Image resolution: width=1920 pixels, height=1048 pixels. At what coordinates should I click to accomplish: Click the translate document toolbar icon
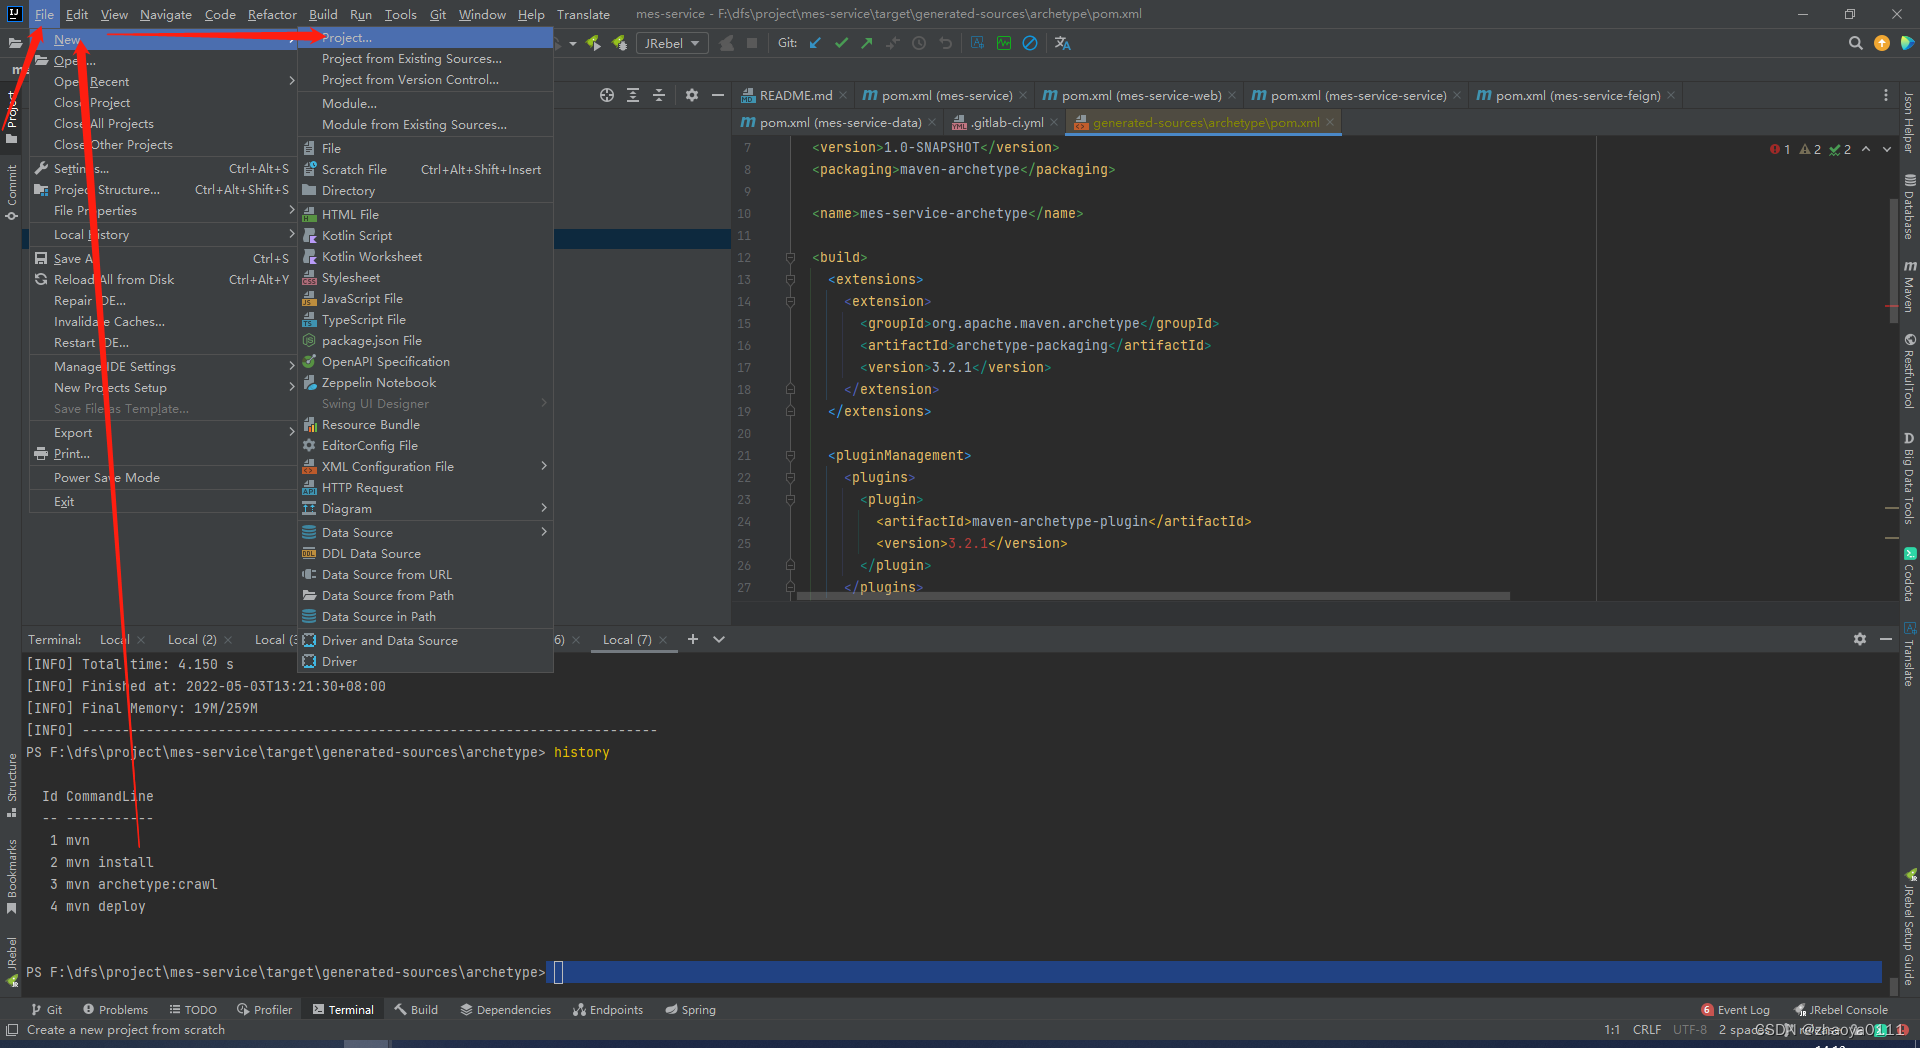[x=977, y=43]
